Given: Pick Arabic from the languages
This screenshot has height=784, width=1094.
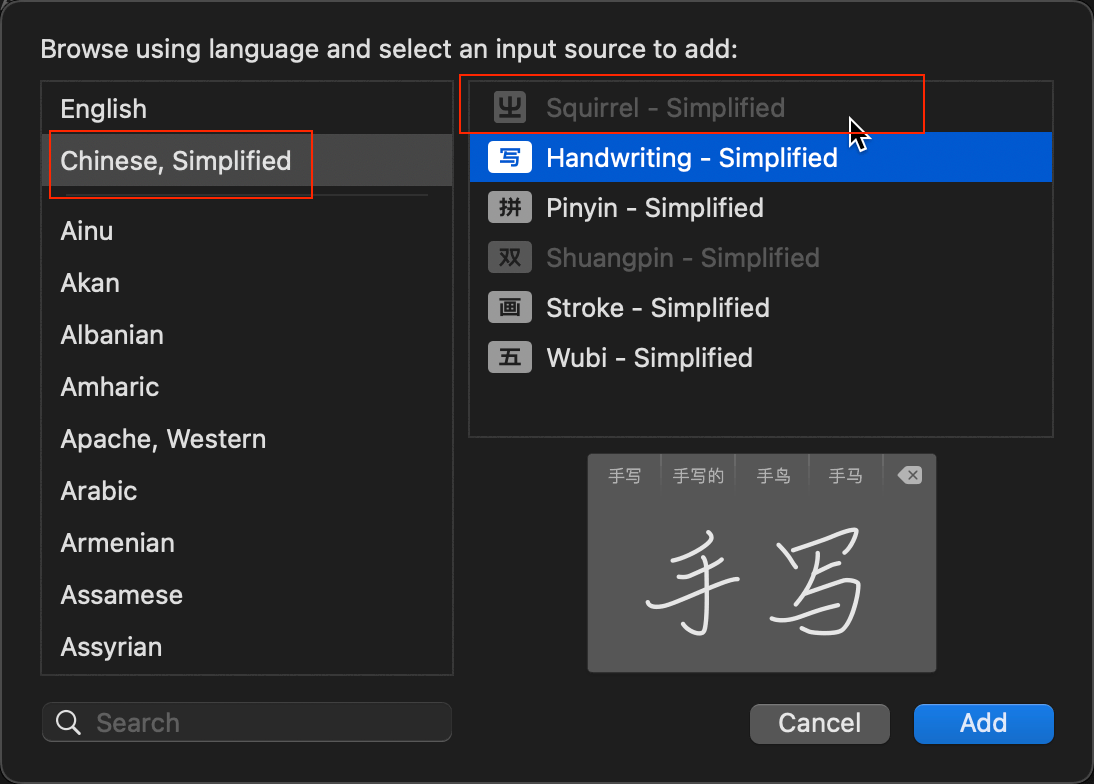Looking at the screenshot, I should [99, 491].
